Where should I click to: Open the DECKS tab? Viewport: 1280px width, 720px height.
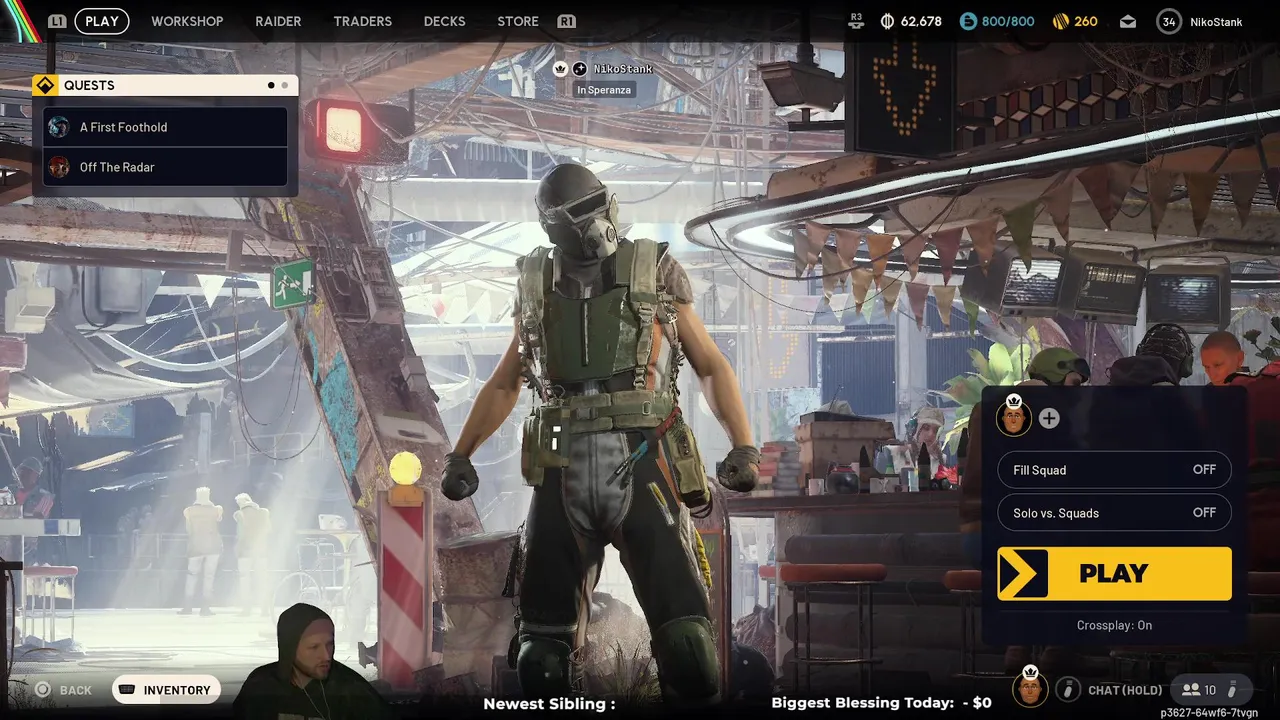coord(444,21)
